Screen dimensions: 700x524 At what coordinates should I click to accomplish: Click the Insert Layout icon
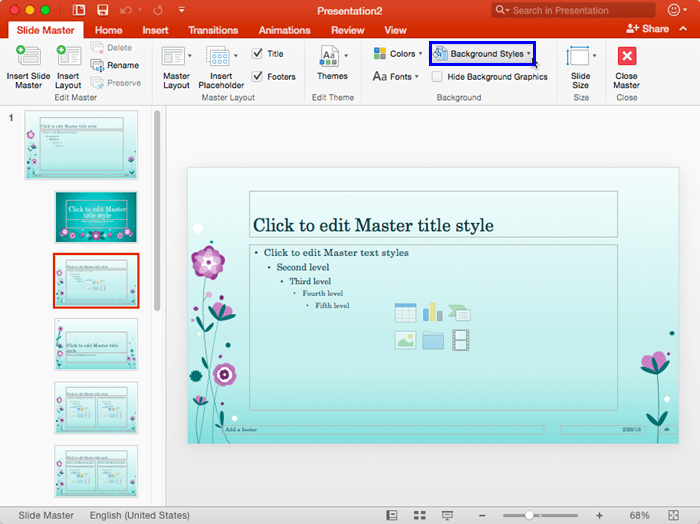(x=68, y=56)
